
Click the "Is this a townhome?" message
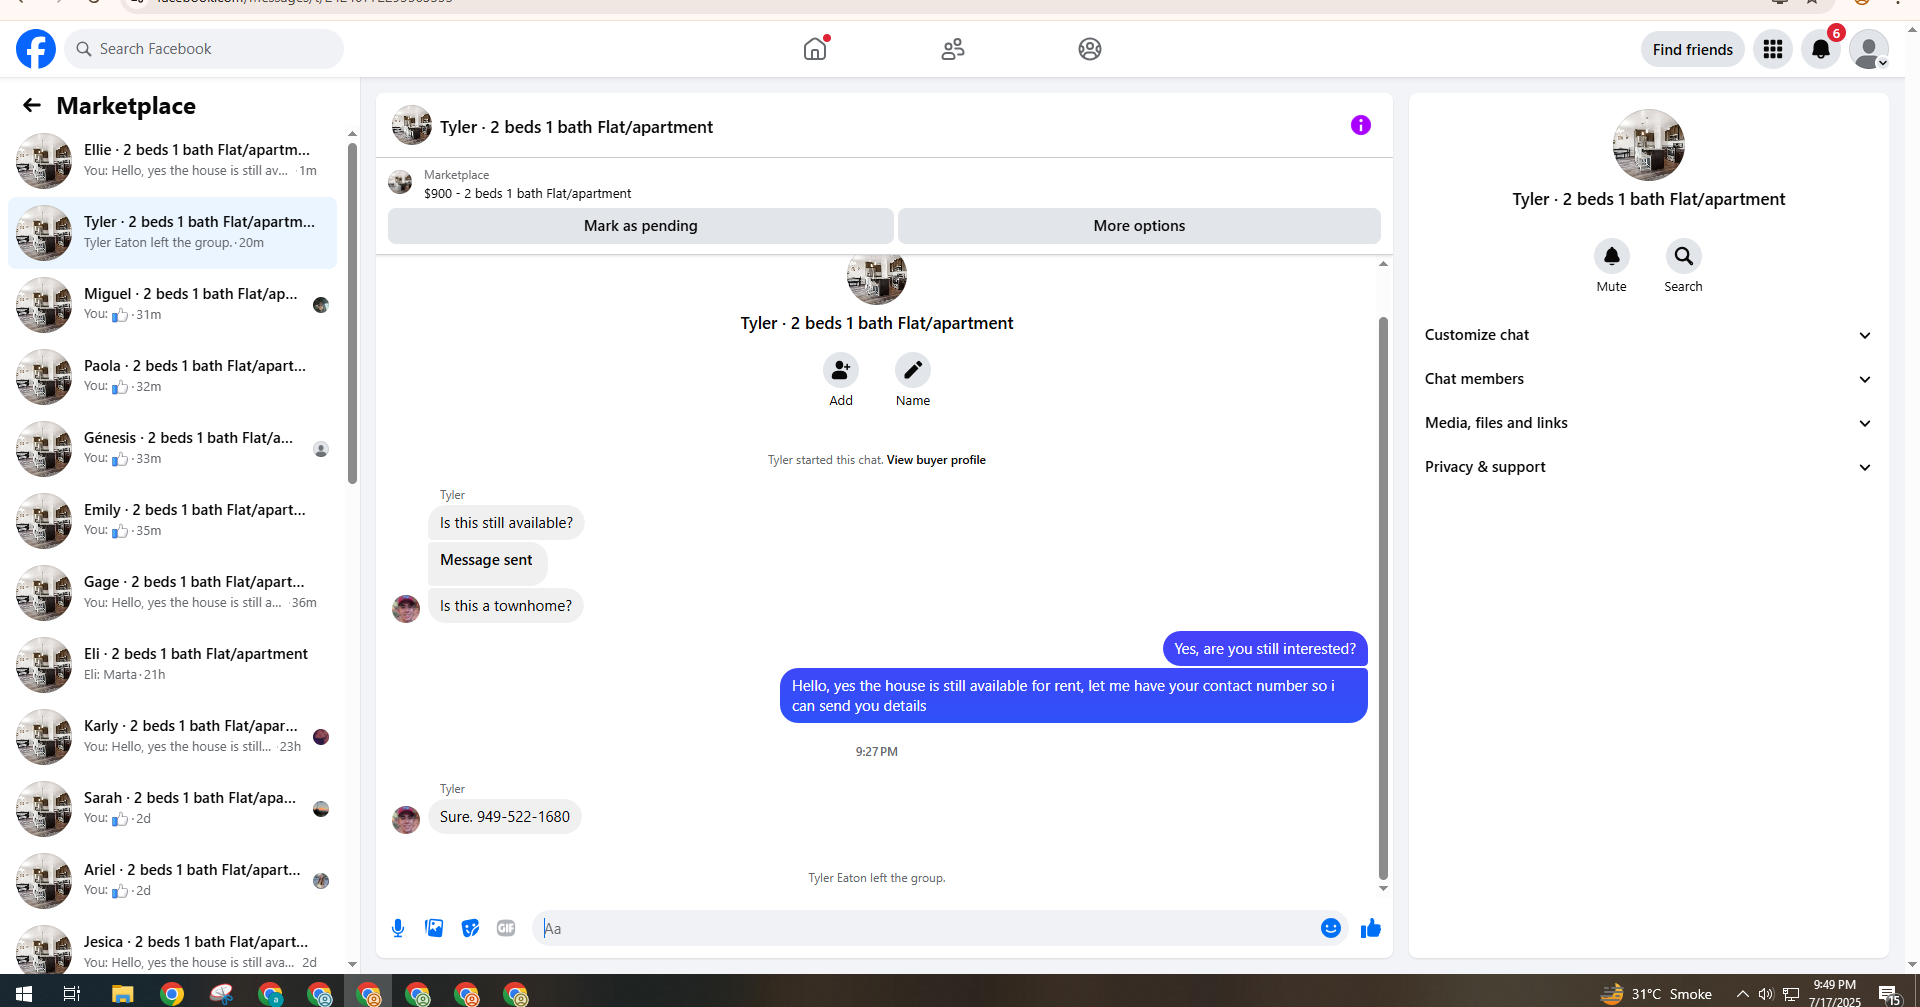(506, 606)
